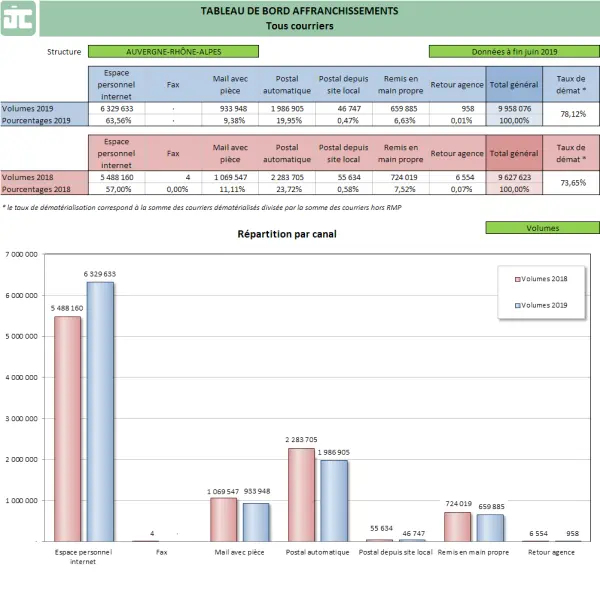The height and width of the screenshot is (600, 600).
Task: Click the 2018 Mail avec pièce bar
Action: [223, 520]
